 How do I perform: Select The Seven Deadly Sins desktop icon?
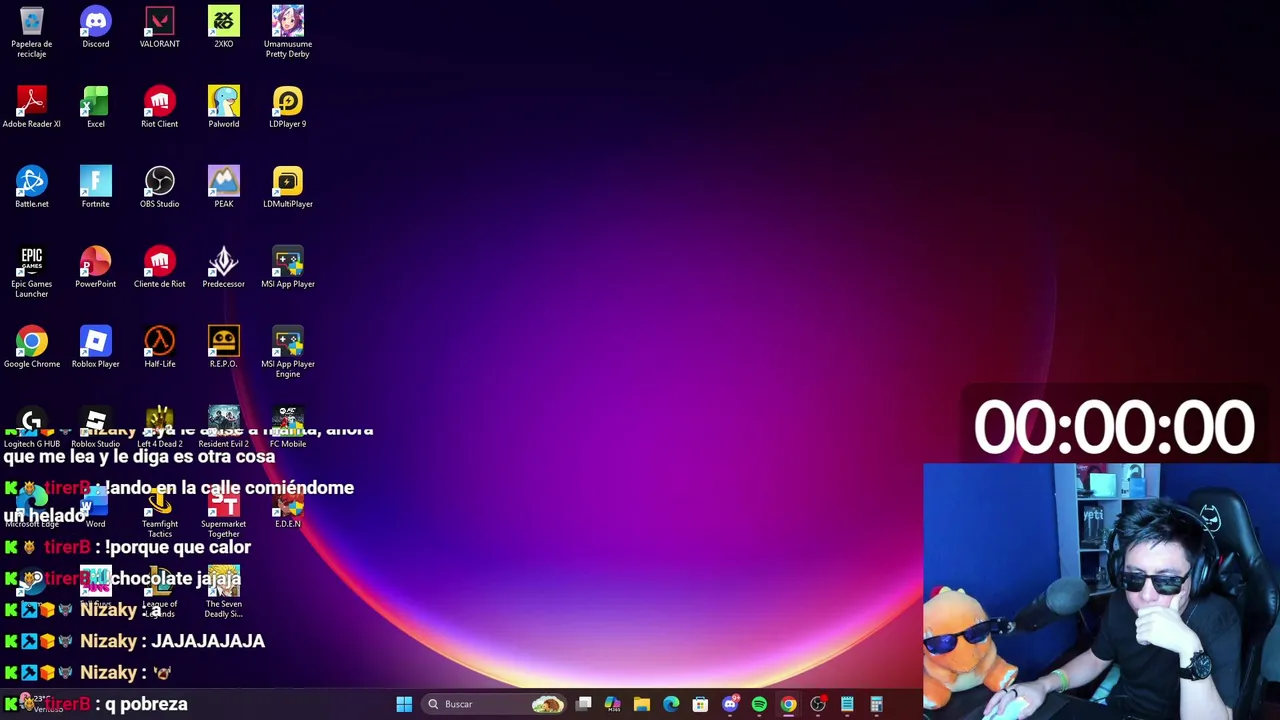[224, 592]
